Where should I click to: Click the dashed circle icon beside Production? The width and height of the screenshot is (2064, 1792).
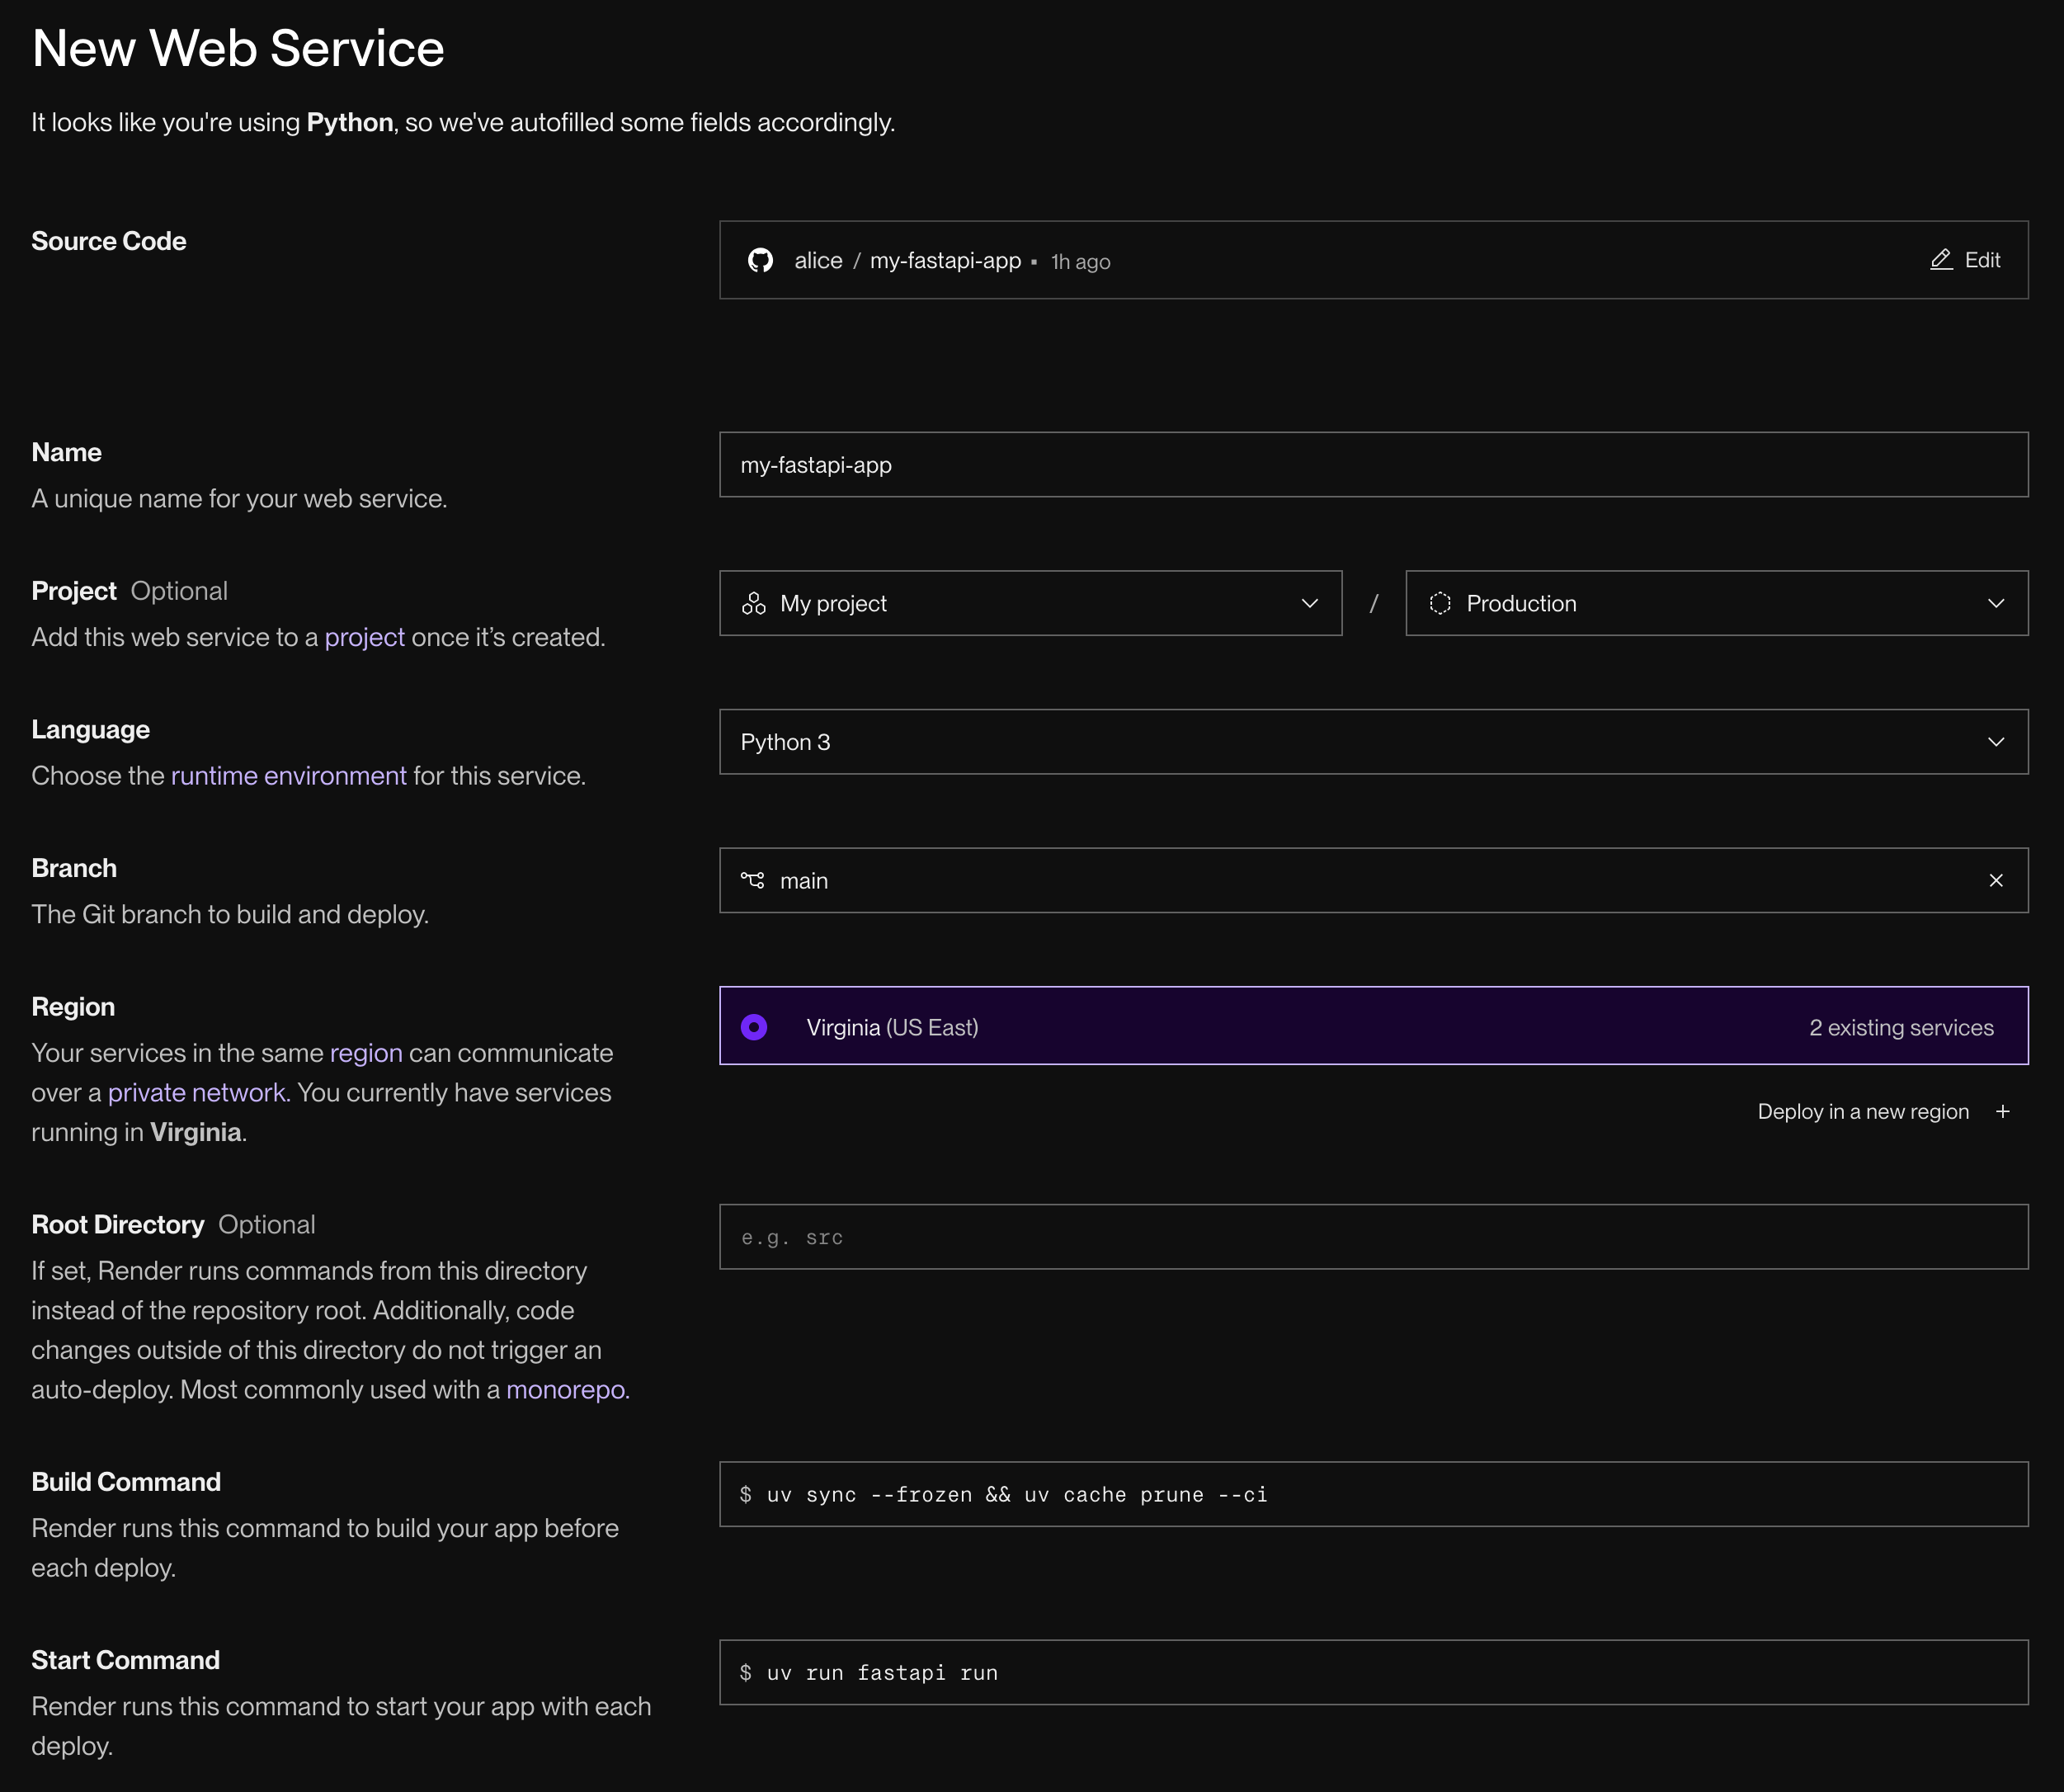pyautogui.click(x=1440, y=603)
